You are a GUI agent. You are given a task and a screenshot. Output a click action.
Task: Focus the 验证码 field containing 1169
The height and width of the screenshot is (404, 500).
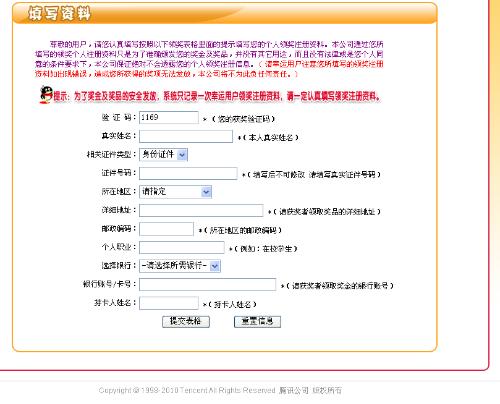tap(169, 117)
